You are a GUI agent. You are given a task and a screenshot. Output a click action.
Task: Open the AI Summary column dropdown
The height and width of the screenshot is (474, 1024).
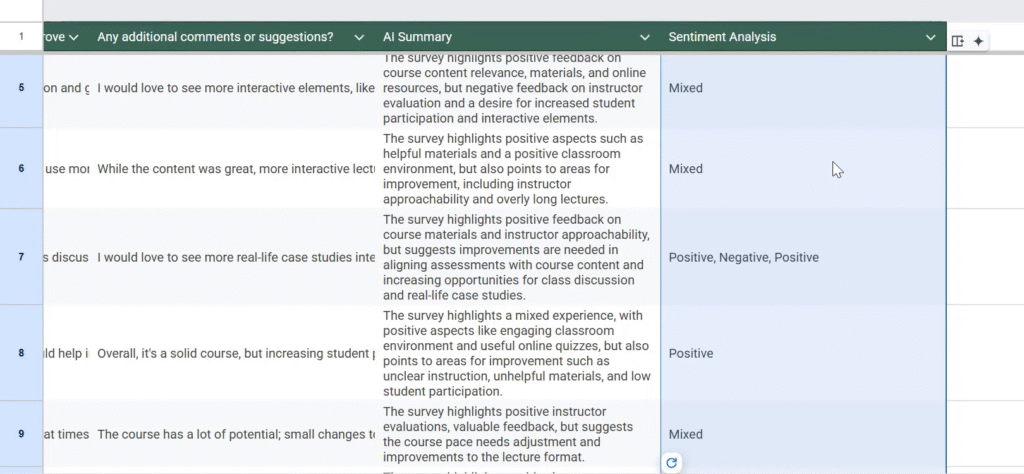click(645, 37)
